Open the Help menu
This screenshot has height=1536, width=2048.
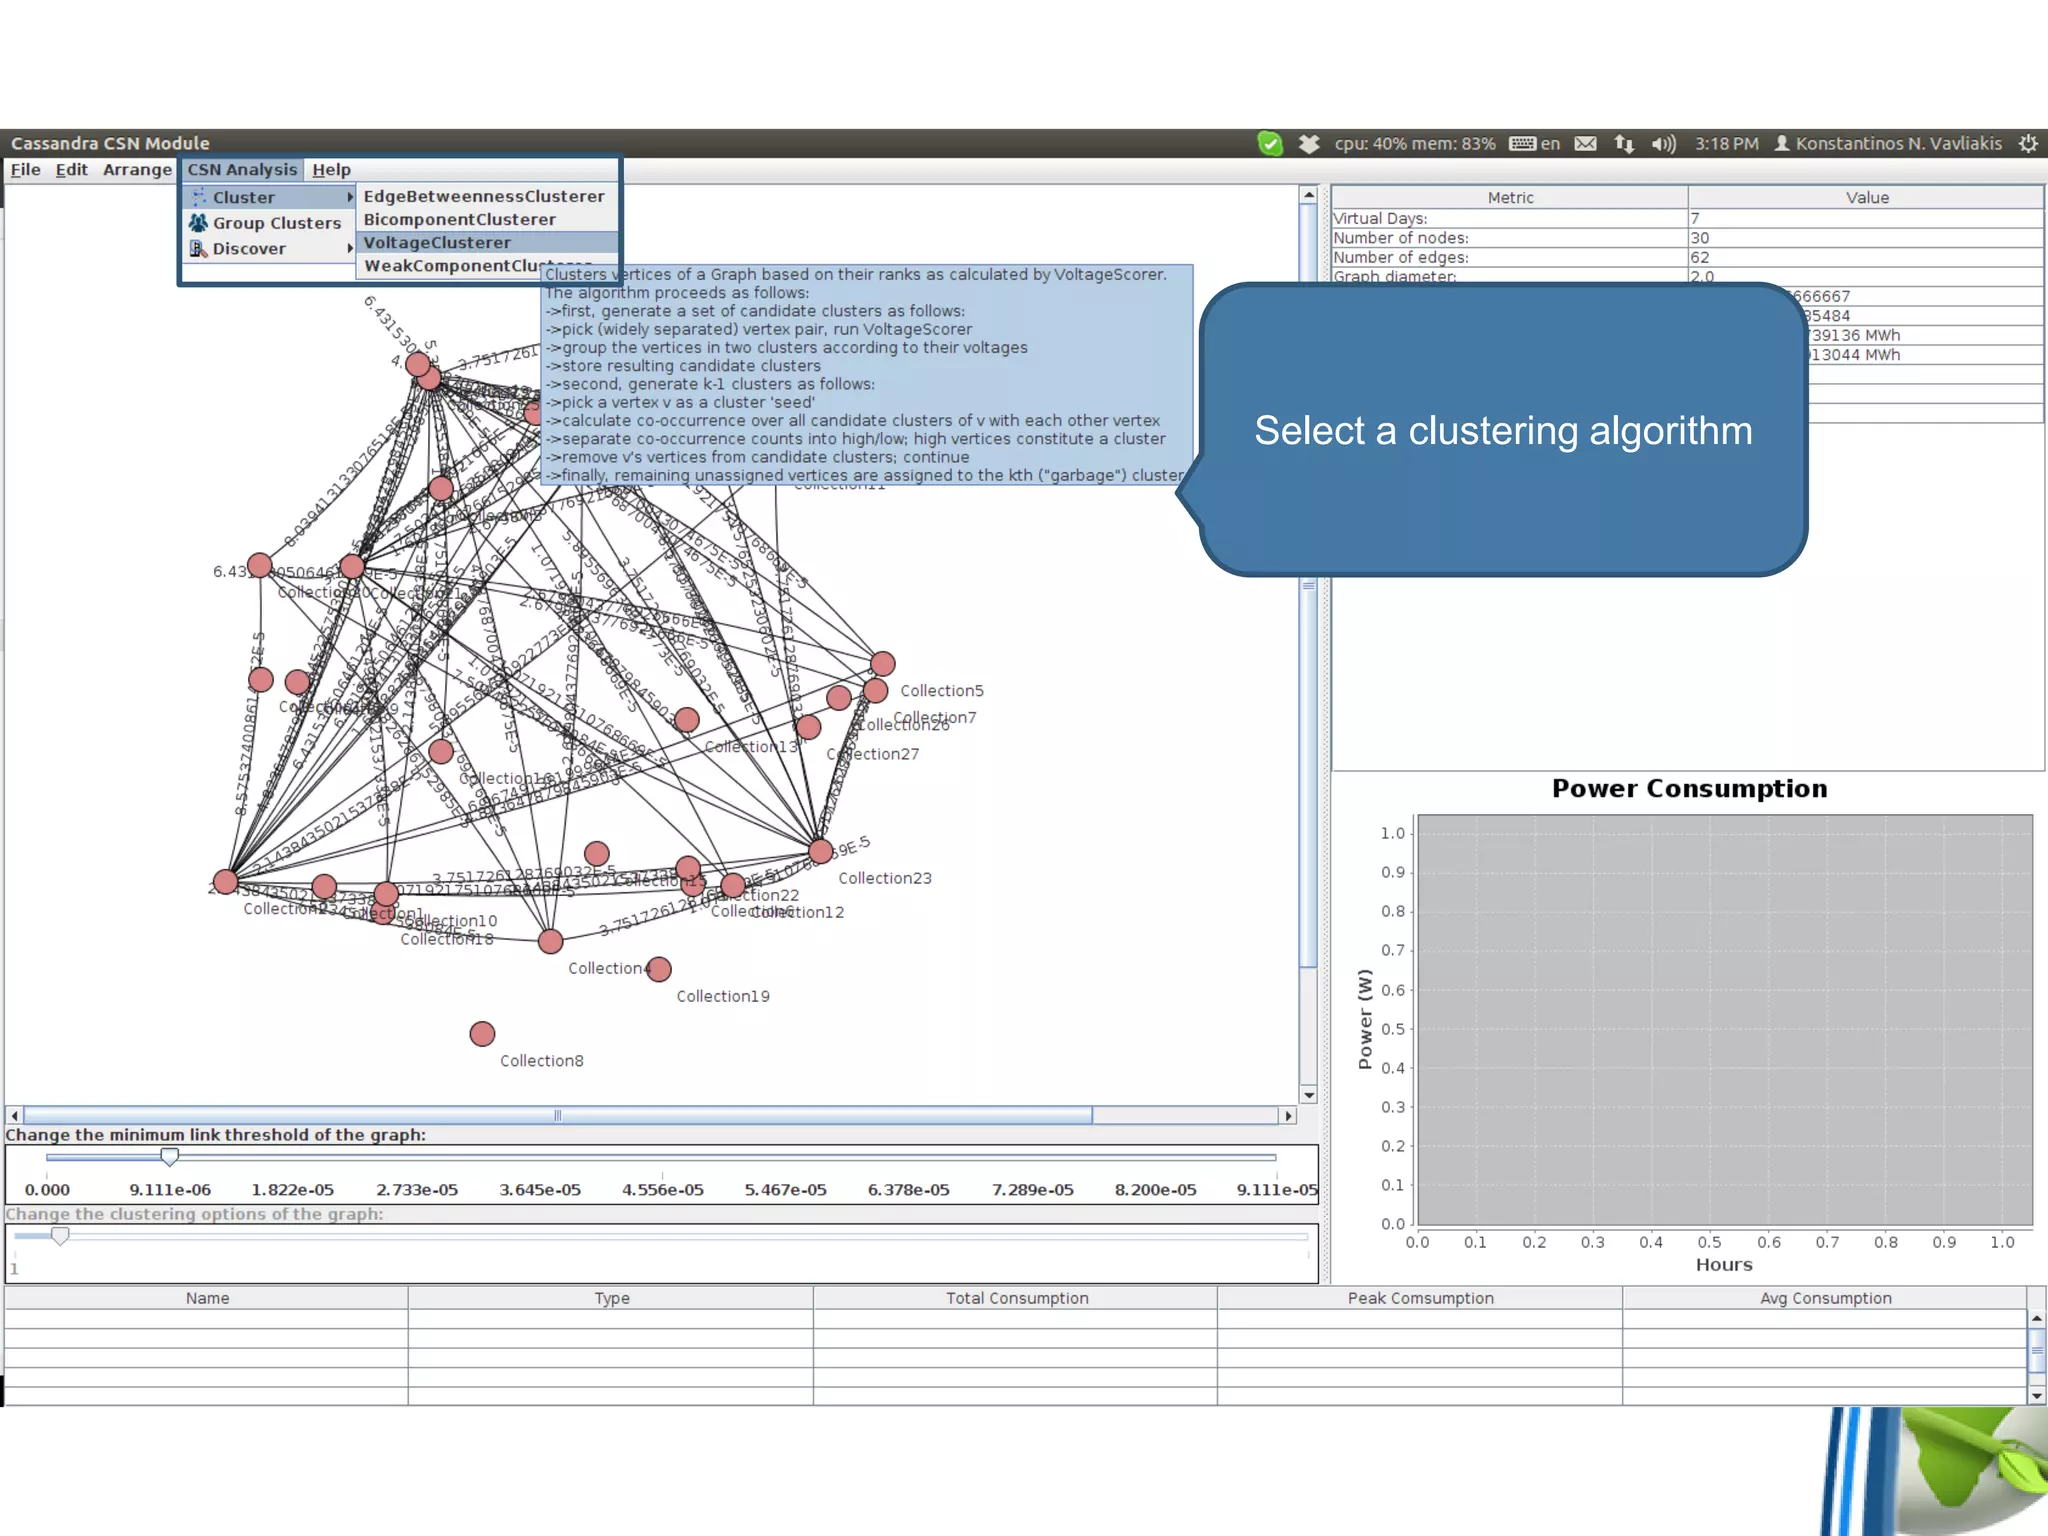click(x=331, y=170)
